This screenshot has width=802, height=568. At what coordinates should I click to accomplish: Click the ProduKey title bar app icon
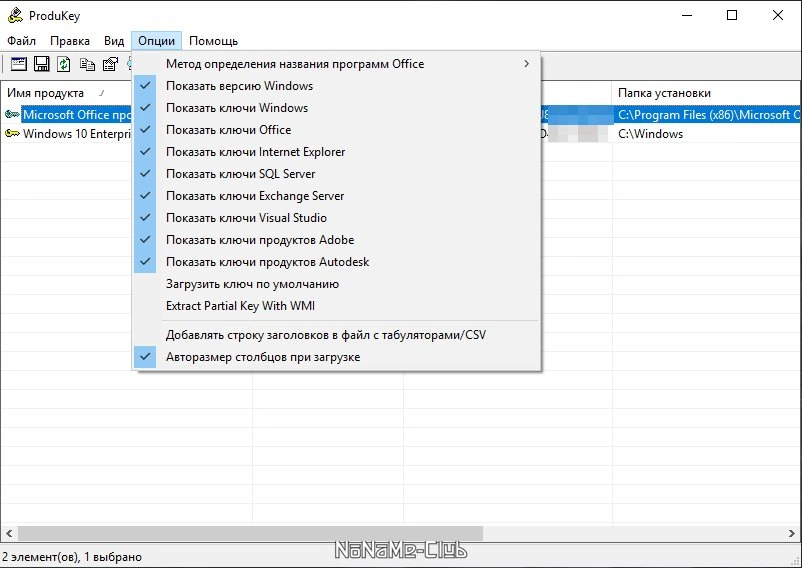click(x=15, y=15)
